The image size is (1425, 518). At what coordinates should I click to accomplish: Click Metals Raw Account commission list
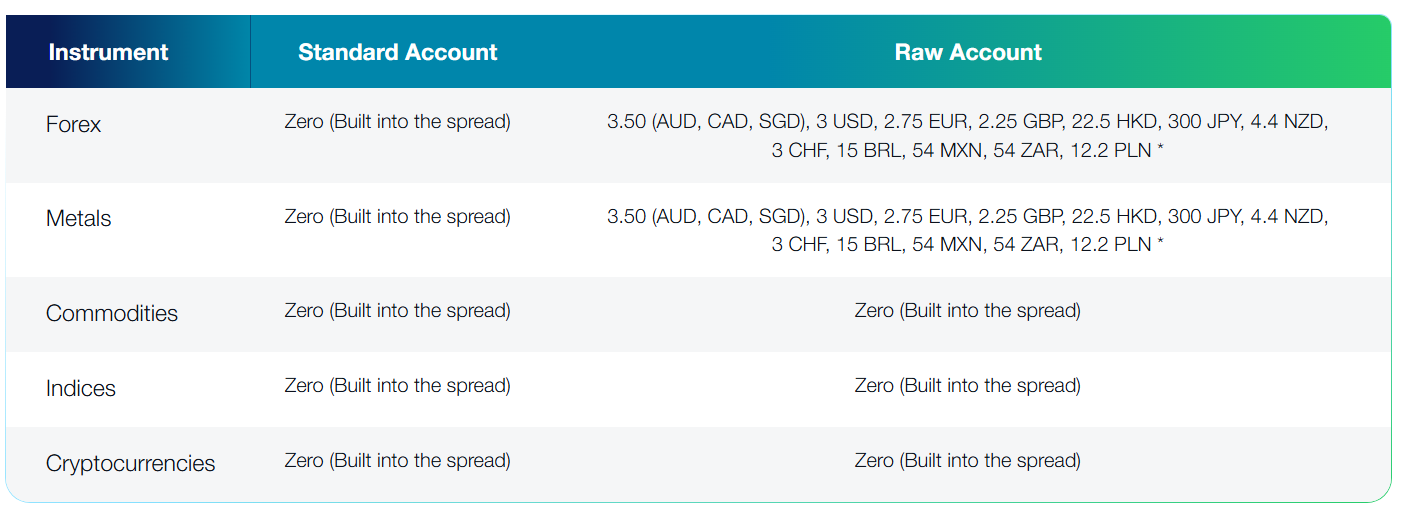pos(967,230)
